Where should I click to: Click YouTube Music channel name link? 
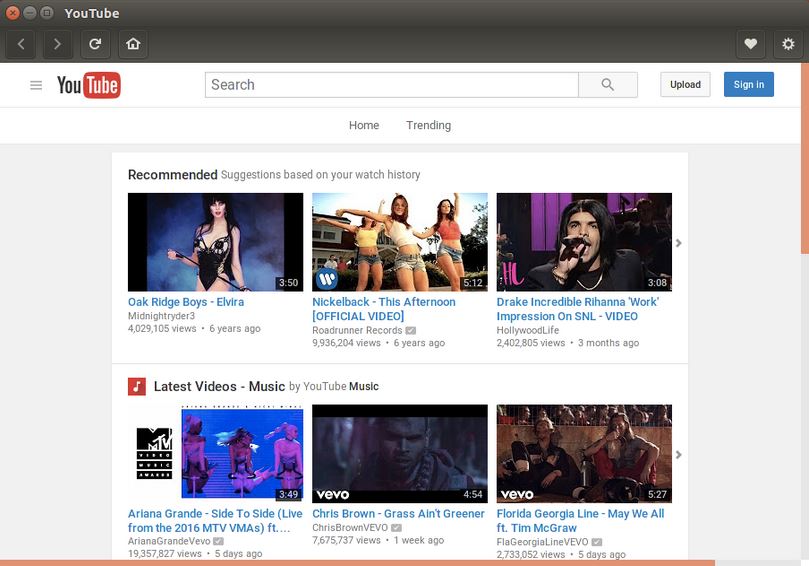click(341, 386)
